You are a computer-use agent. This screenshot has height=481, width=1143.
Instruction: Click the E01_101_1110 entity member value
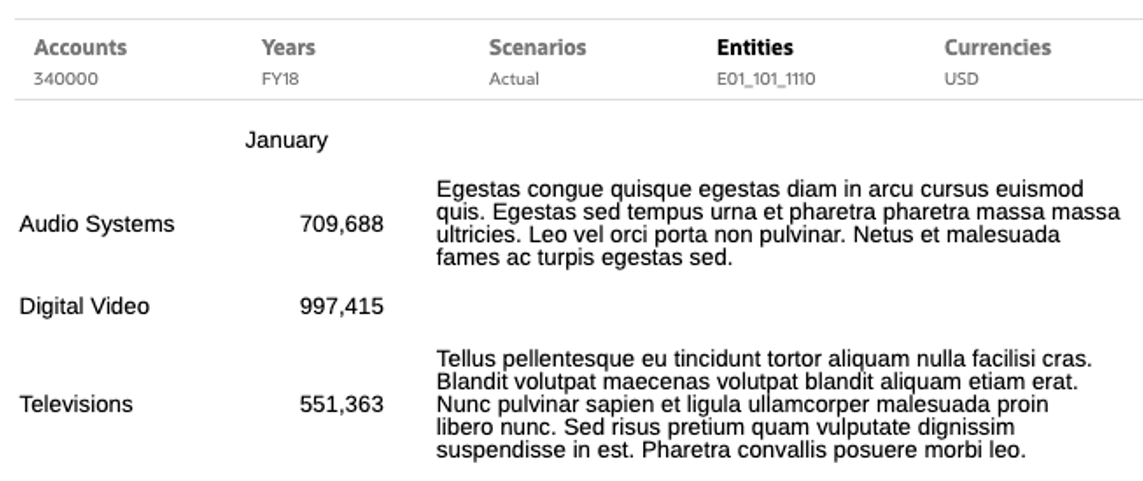pyautogui.click(x=759, y=80)
